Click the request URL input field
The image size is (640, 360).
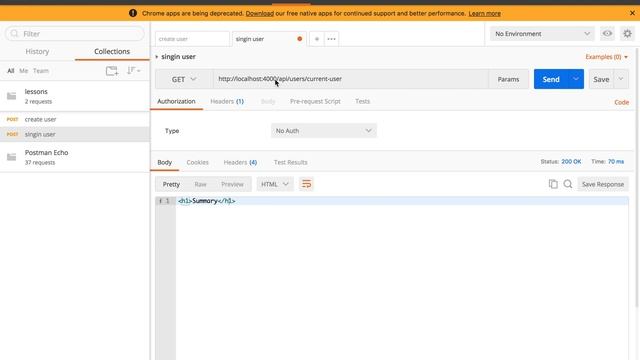[351, 79]
